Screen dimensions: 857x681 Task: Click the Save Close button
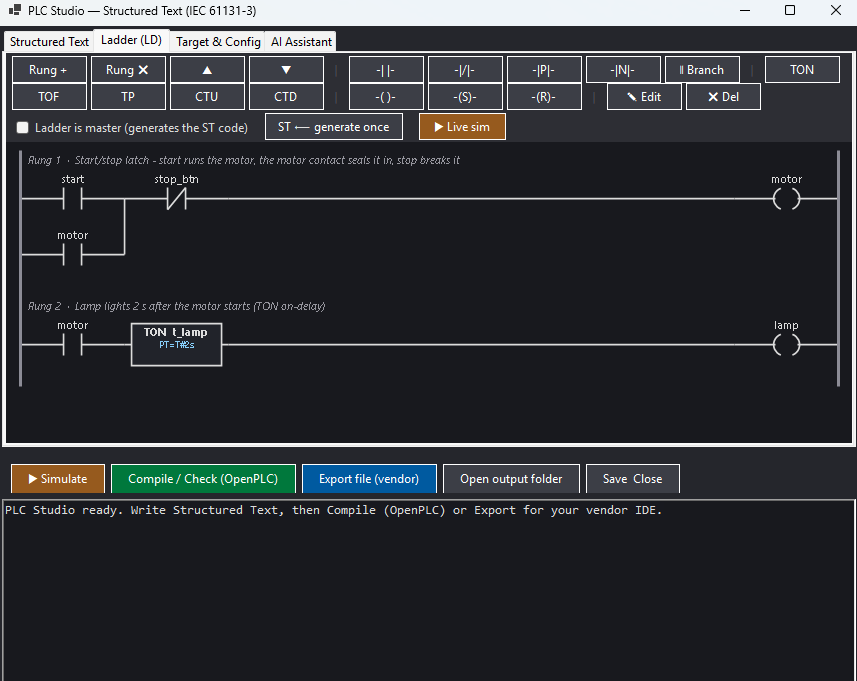click(x=633, y=479)
